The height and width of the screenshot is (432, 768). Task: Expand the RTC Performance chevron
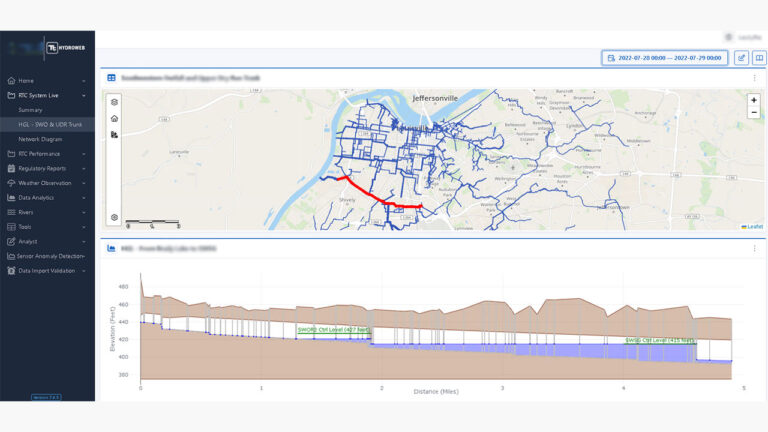[84, 154]
